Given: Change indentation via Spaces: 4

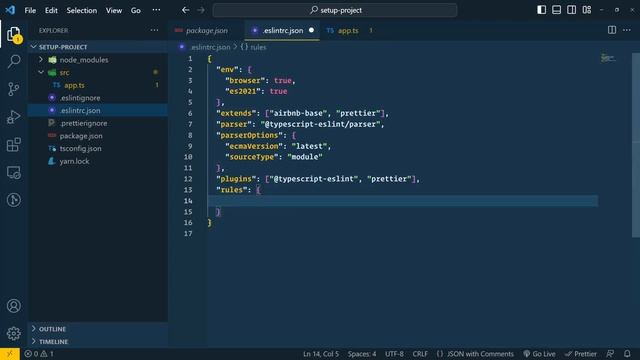Looking at the screenshot, I should (x=362, y=354).
